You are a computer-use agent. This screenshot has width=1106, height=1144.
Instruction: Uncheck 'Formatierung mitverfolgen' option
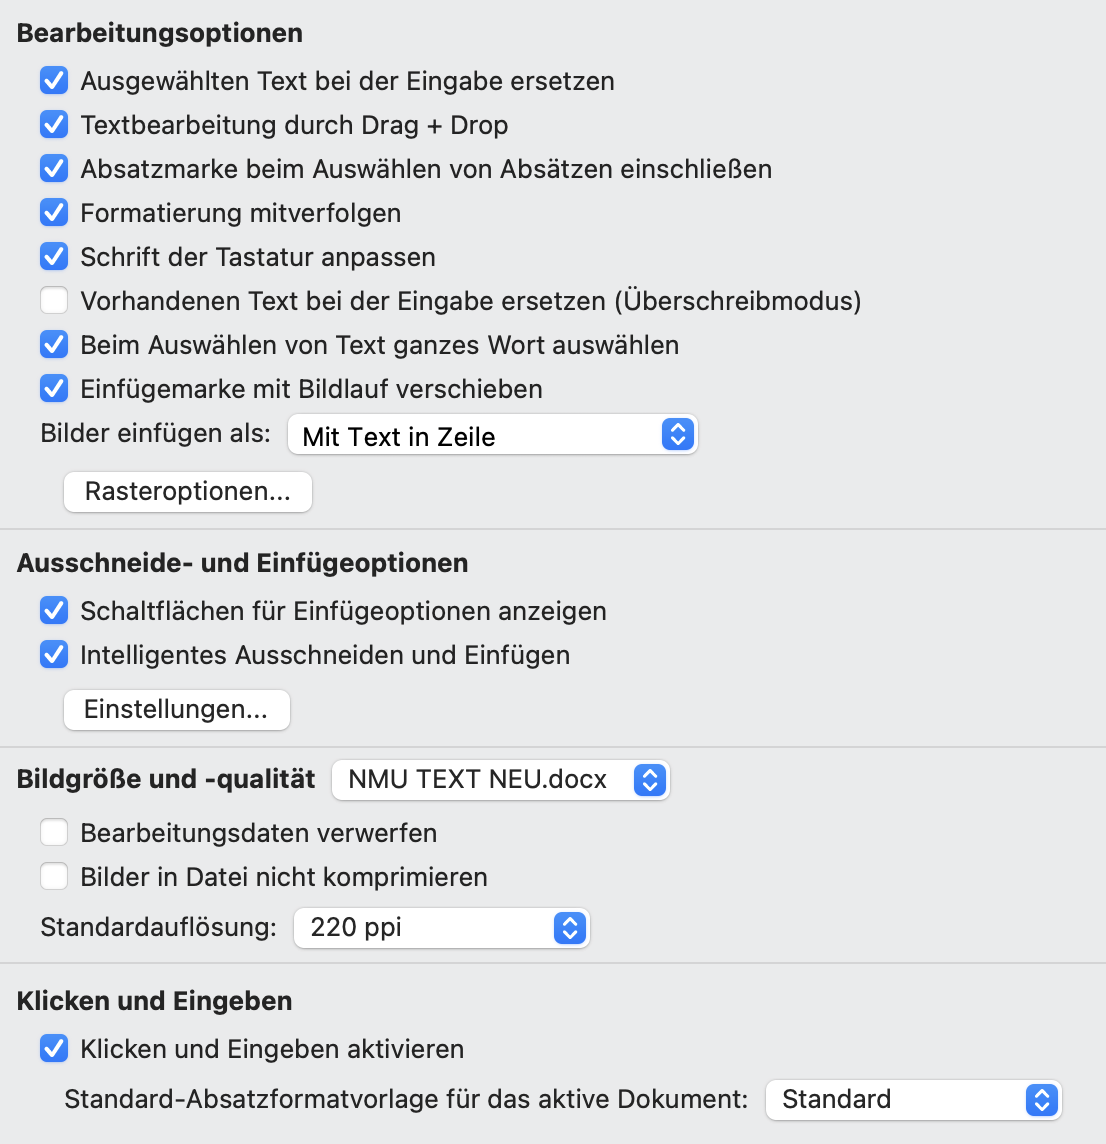54,213
